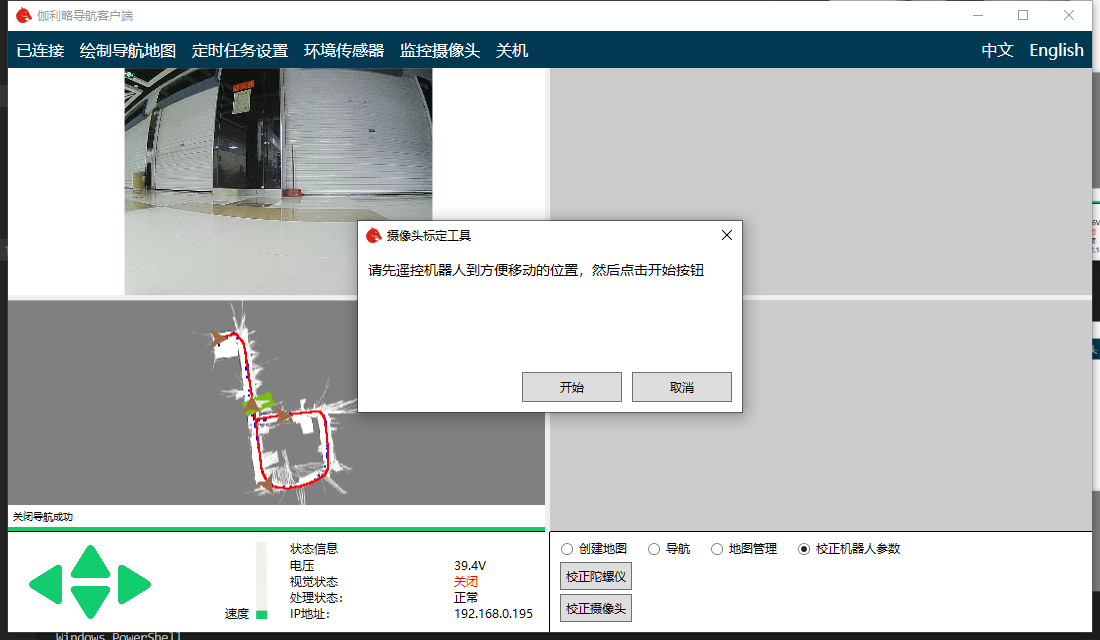Click the red bird icon in dialog title

click(373, 236)
